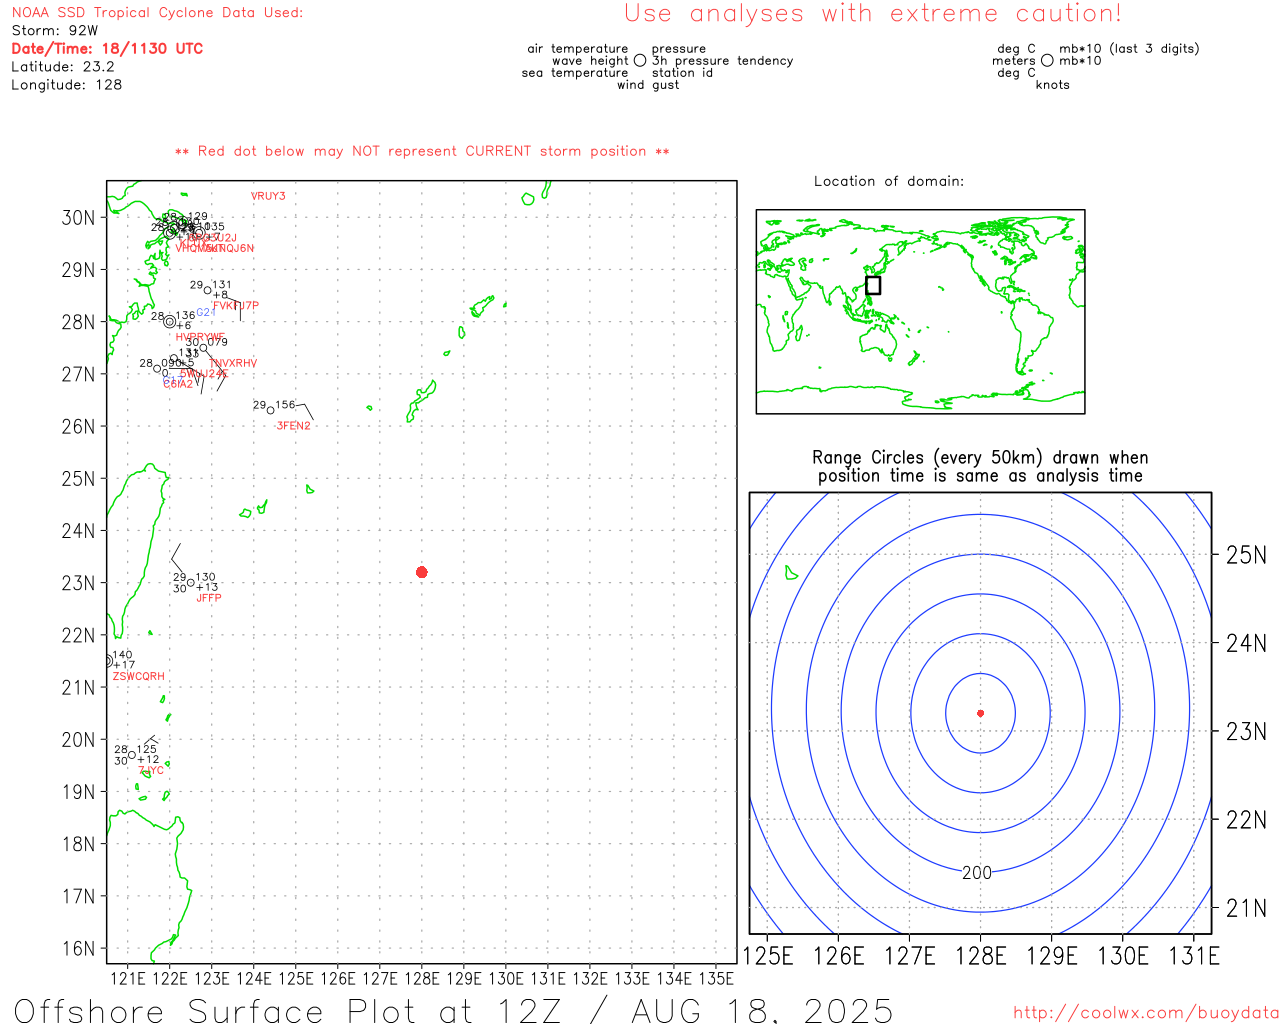Click the 121E longitude axis label
This screenshot has width=1280, height=1024.
tap(128, 979)
